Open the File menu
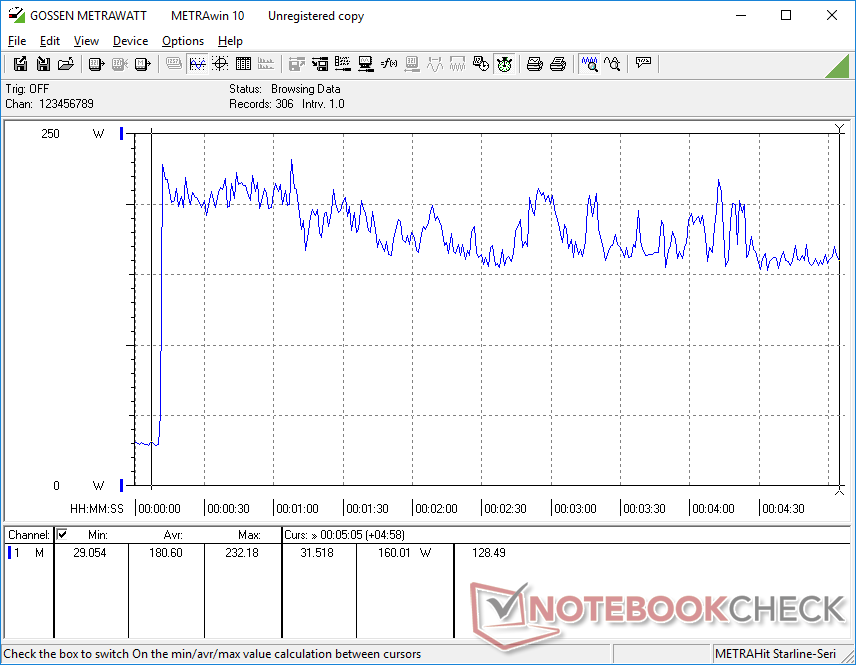This screenshot has width=856, height=665. 17,41
